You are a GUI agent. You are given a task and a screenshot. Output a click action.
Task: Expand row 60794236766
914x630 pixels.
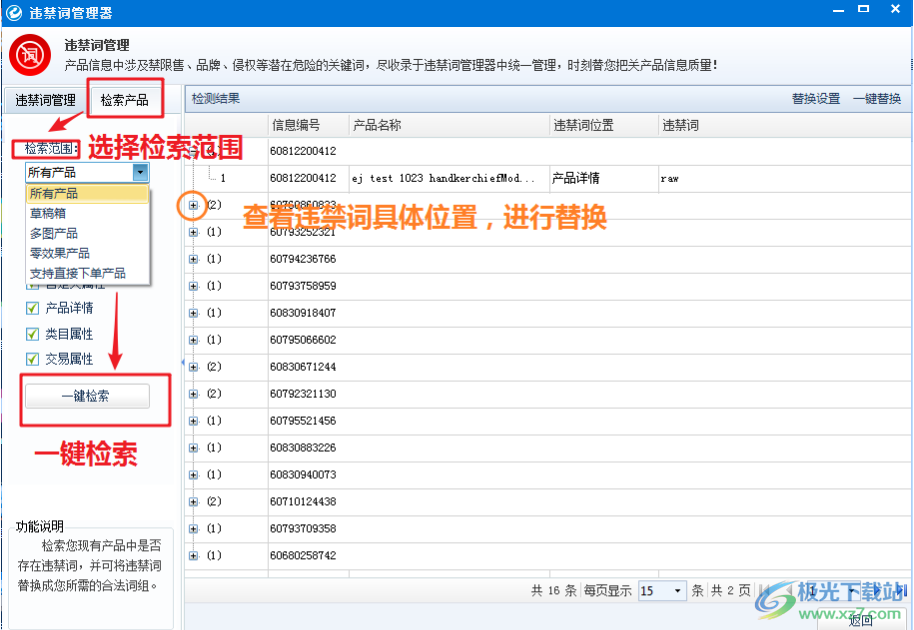click(x=194, y=259)
